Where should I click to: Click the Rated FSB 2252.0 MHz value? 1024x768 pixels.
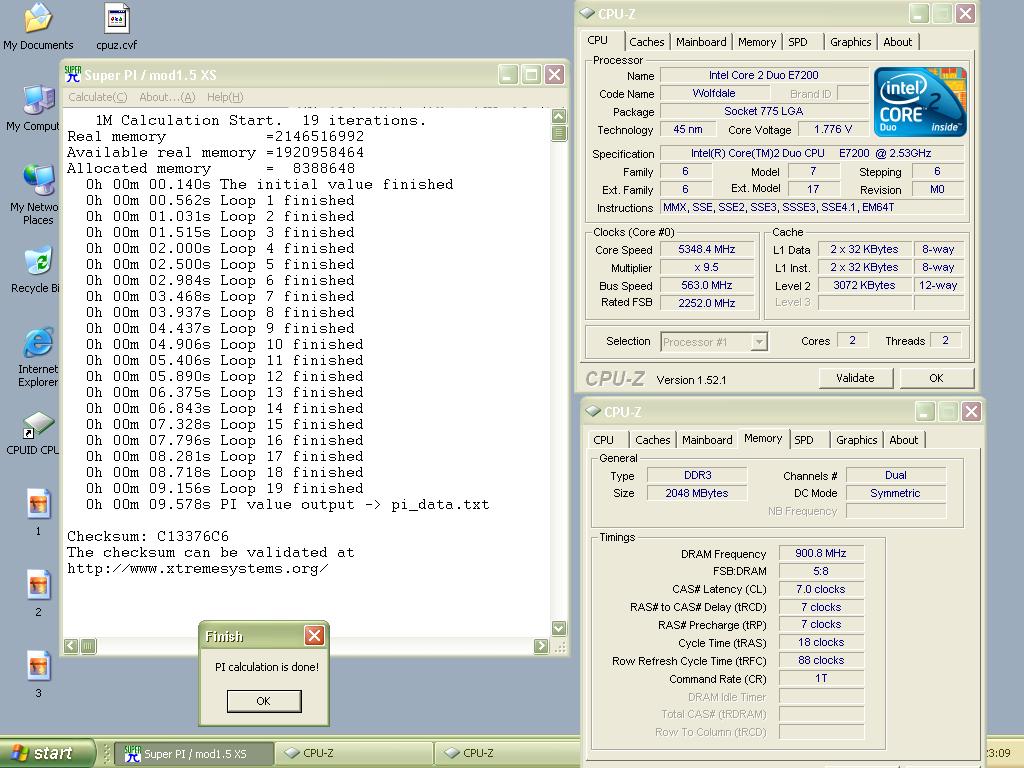[x=707, y=303]
